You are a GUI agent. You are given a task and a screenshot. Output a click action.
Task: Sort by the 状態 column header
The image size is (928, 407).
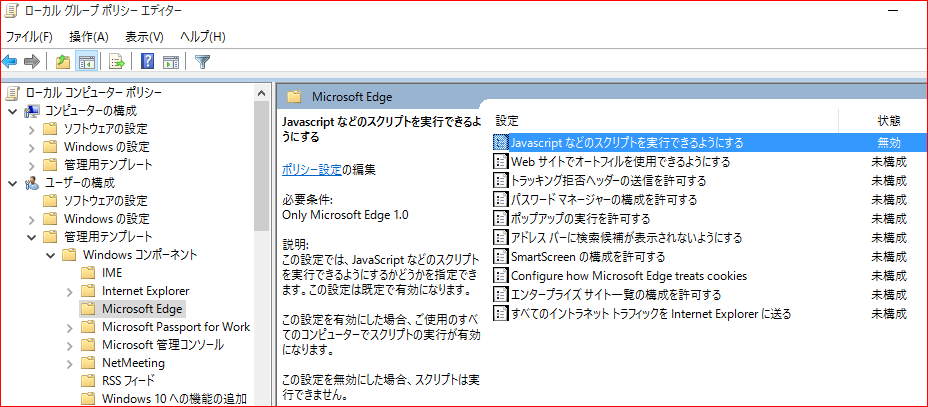(888, 121)
